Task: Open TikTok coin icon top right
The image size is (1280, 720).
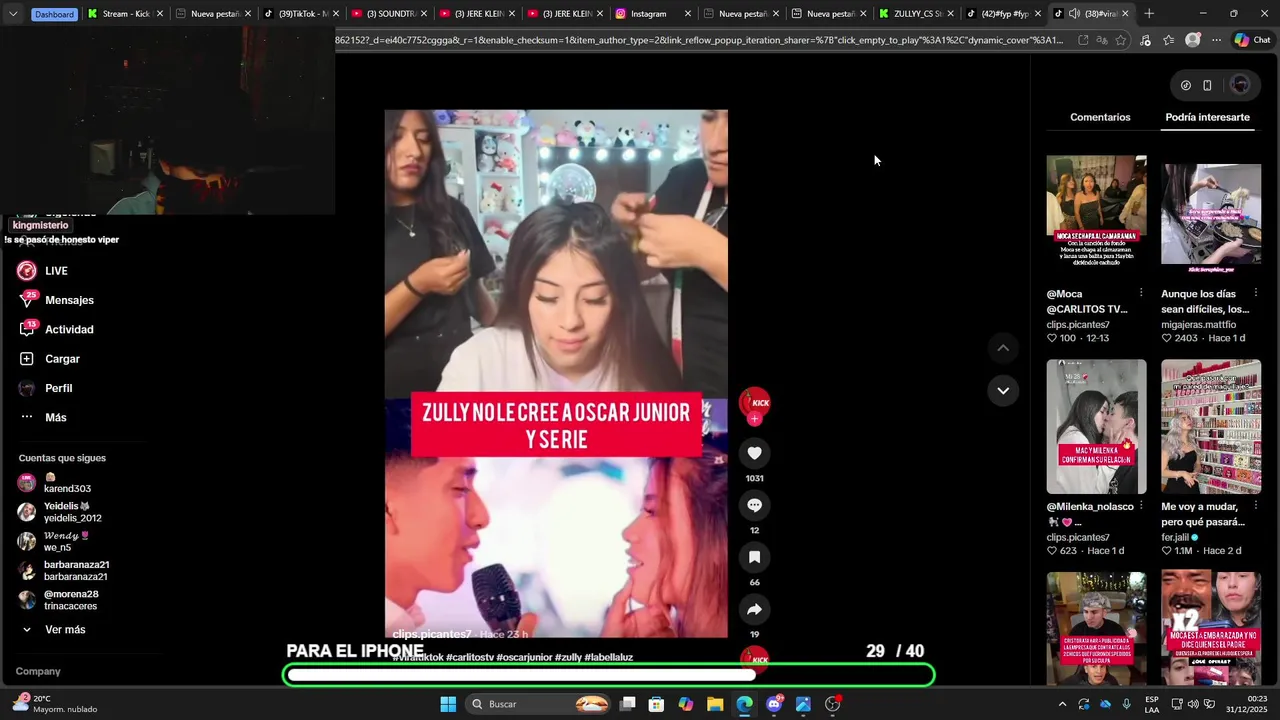Action: [1186, 85]
